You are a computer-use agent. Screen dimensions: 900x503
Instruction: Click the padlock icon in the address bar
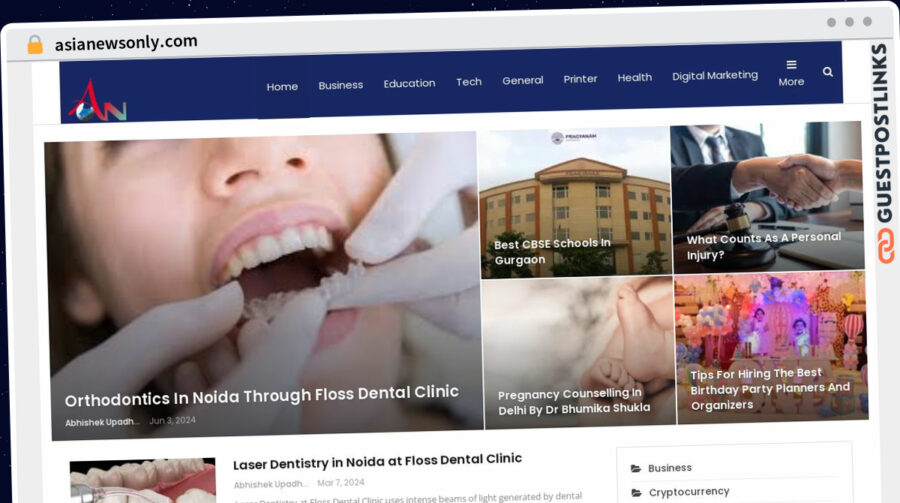[x=35, y=44]
